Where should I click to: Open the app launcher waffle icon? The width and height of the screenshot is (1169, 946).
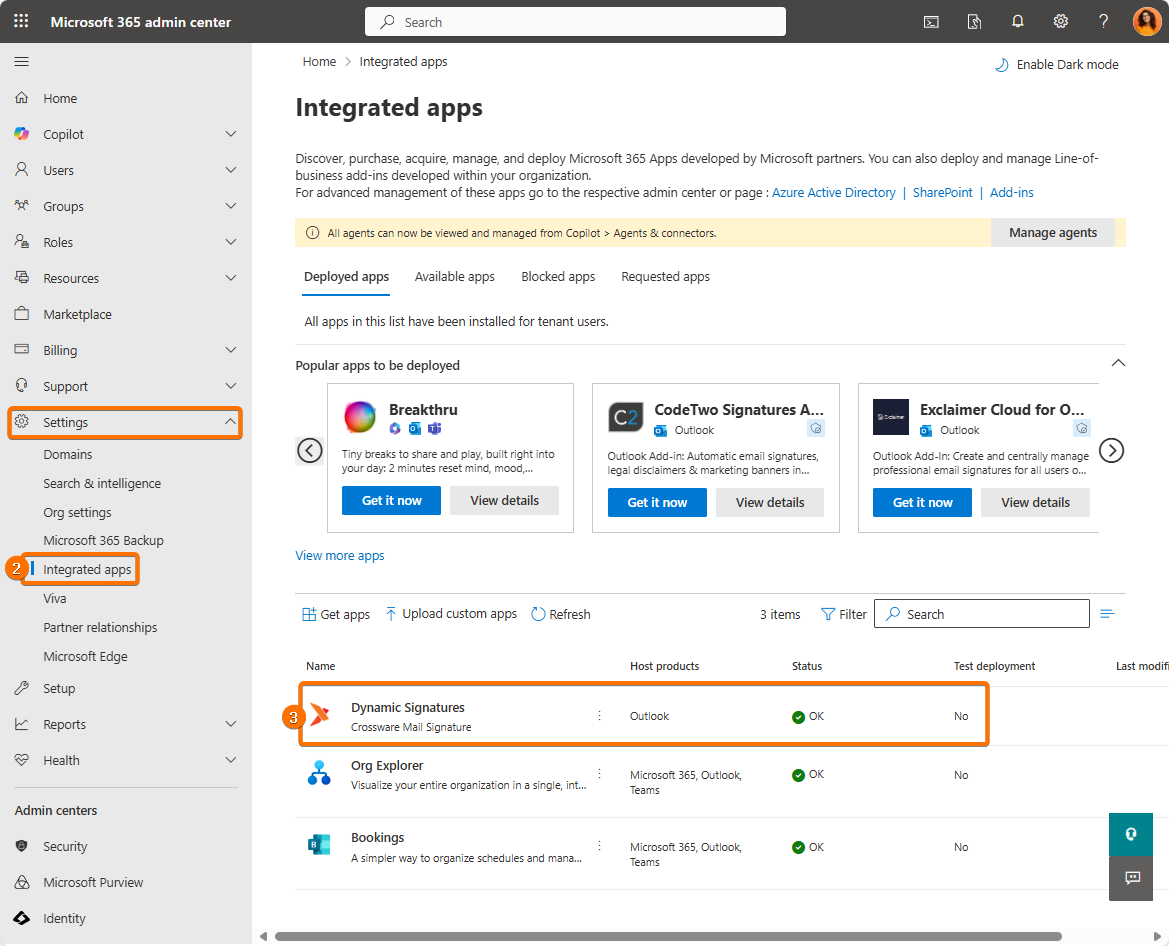click(21, 21)
